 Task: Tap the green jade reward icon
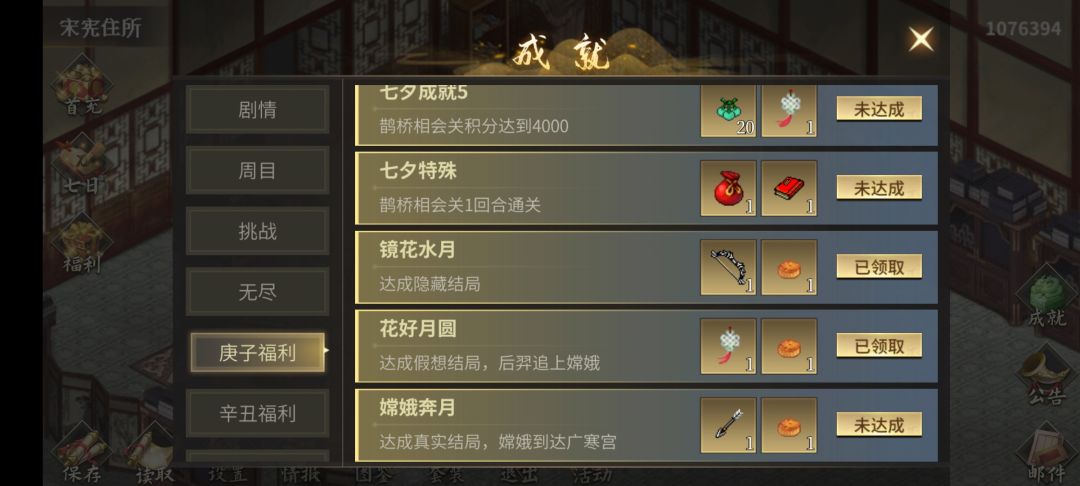[x=728, y=110]
